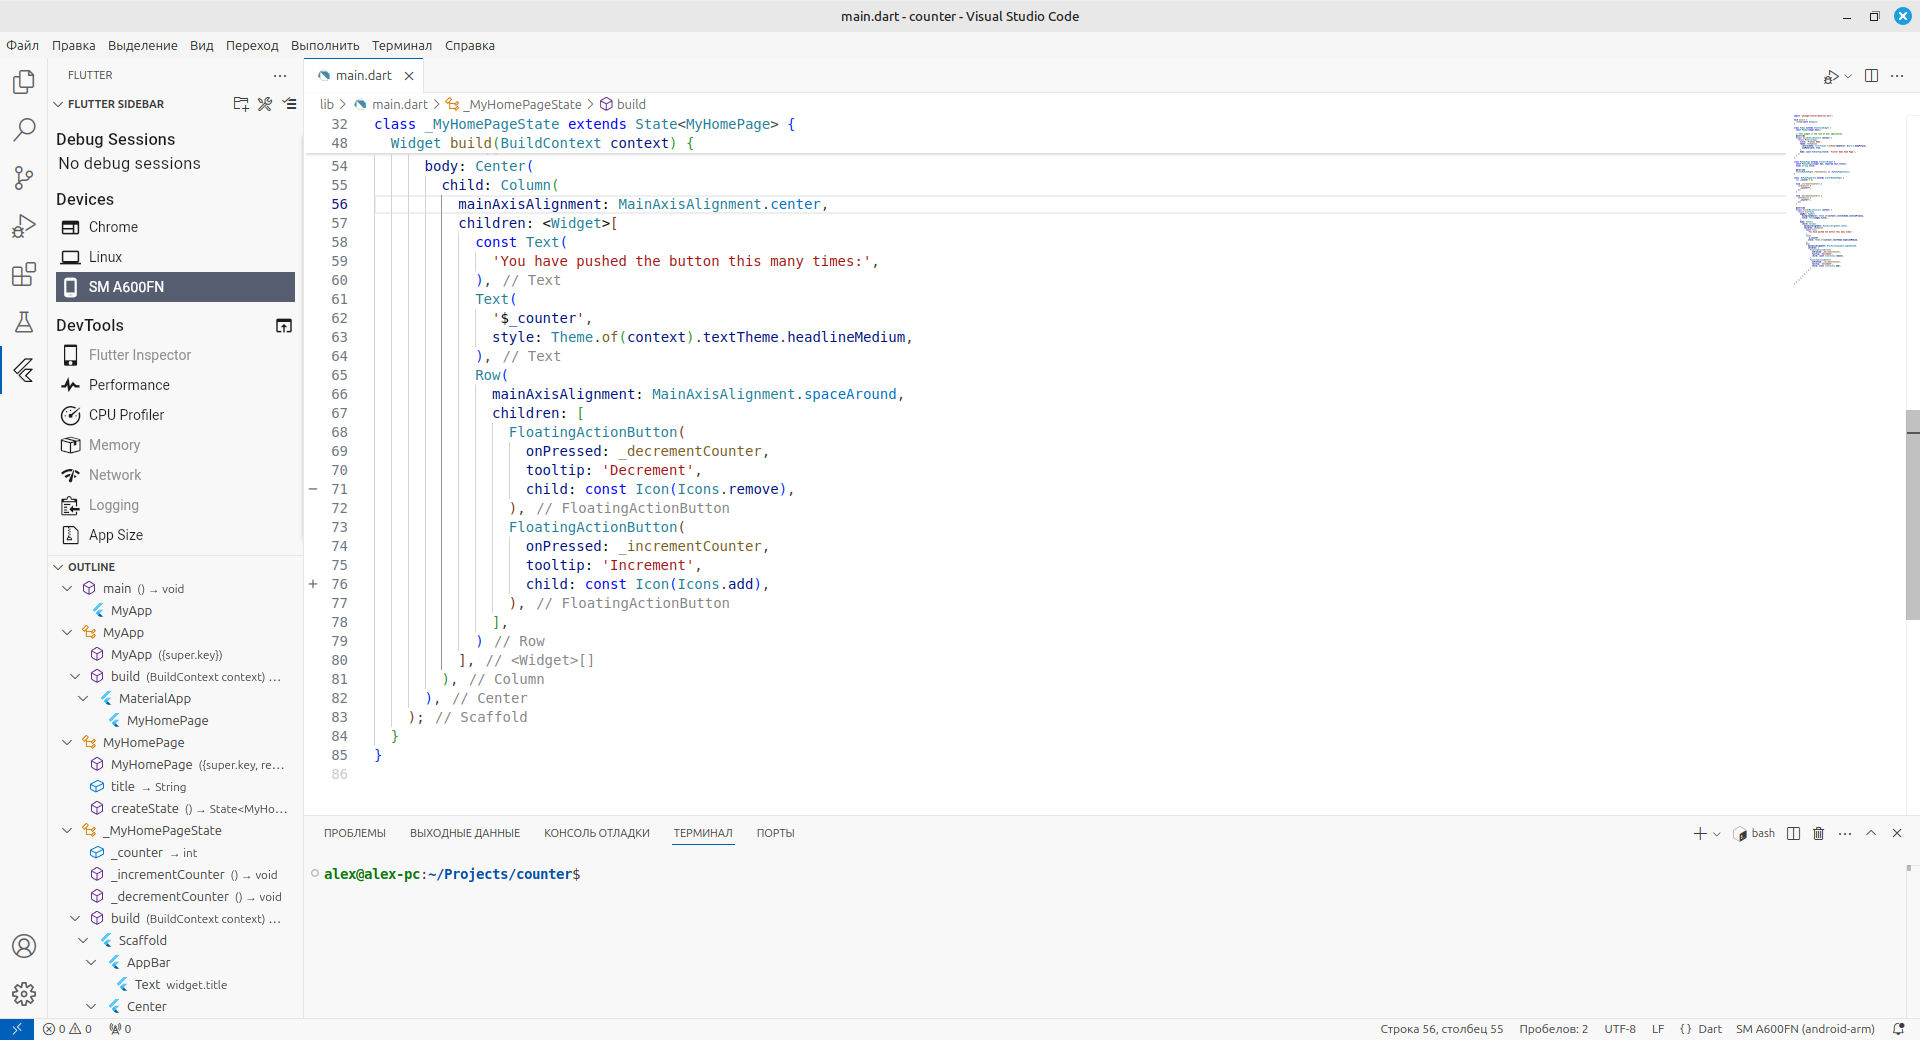Open the Manage gear menu
This screenshot has height=1040, width=1920.
24,994
